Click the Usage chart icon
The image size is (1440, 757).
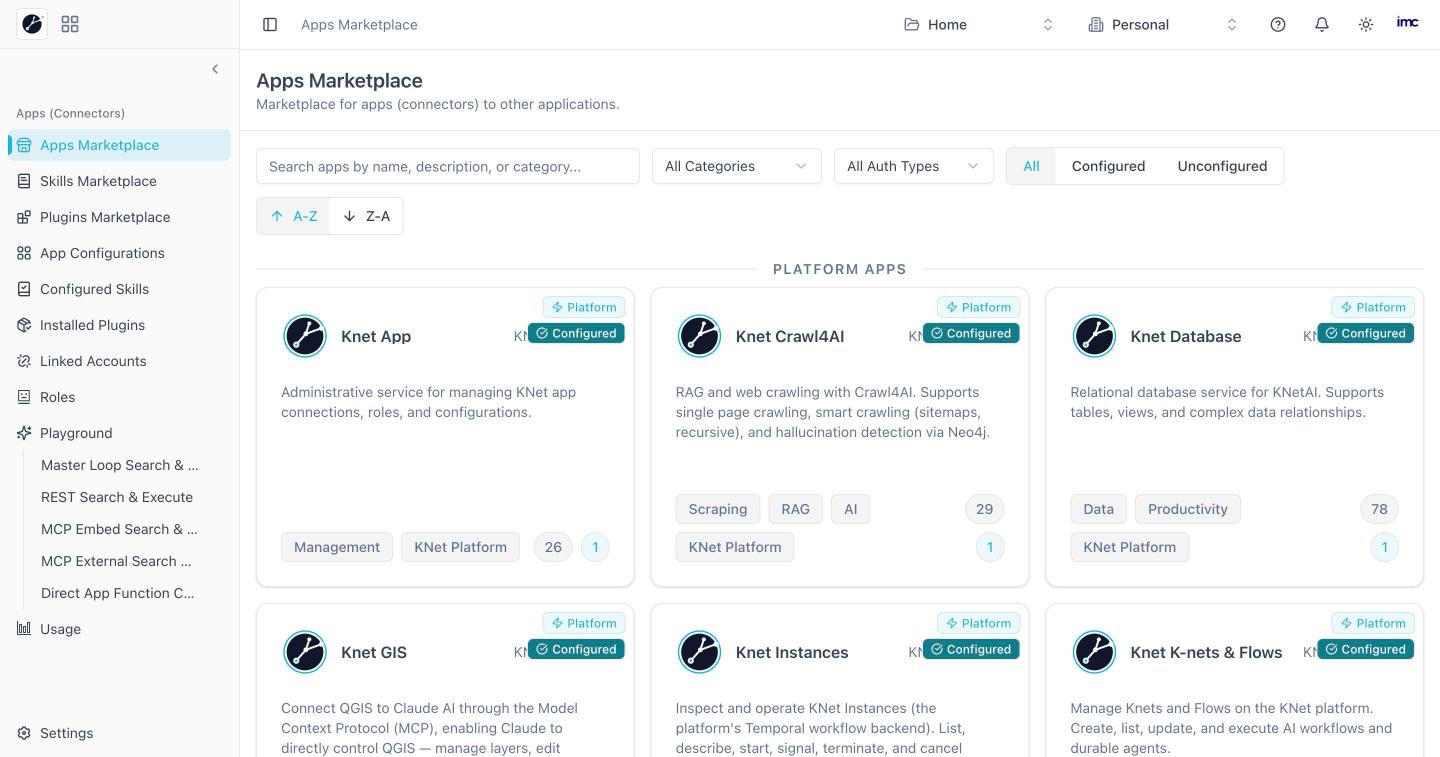pyautogui.click(x=24, y=629)
